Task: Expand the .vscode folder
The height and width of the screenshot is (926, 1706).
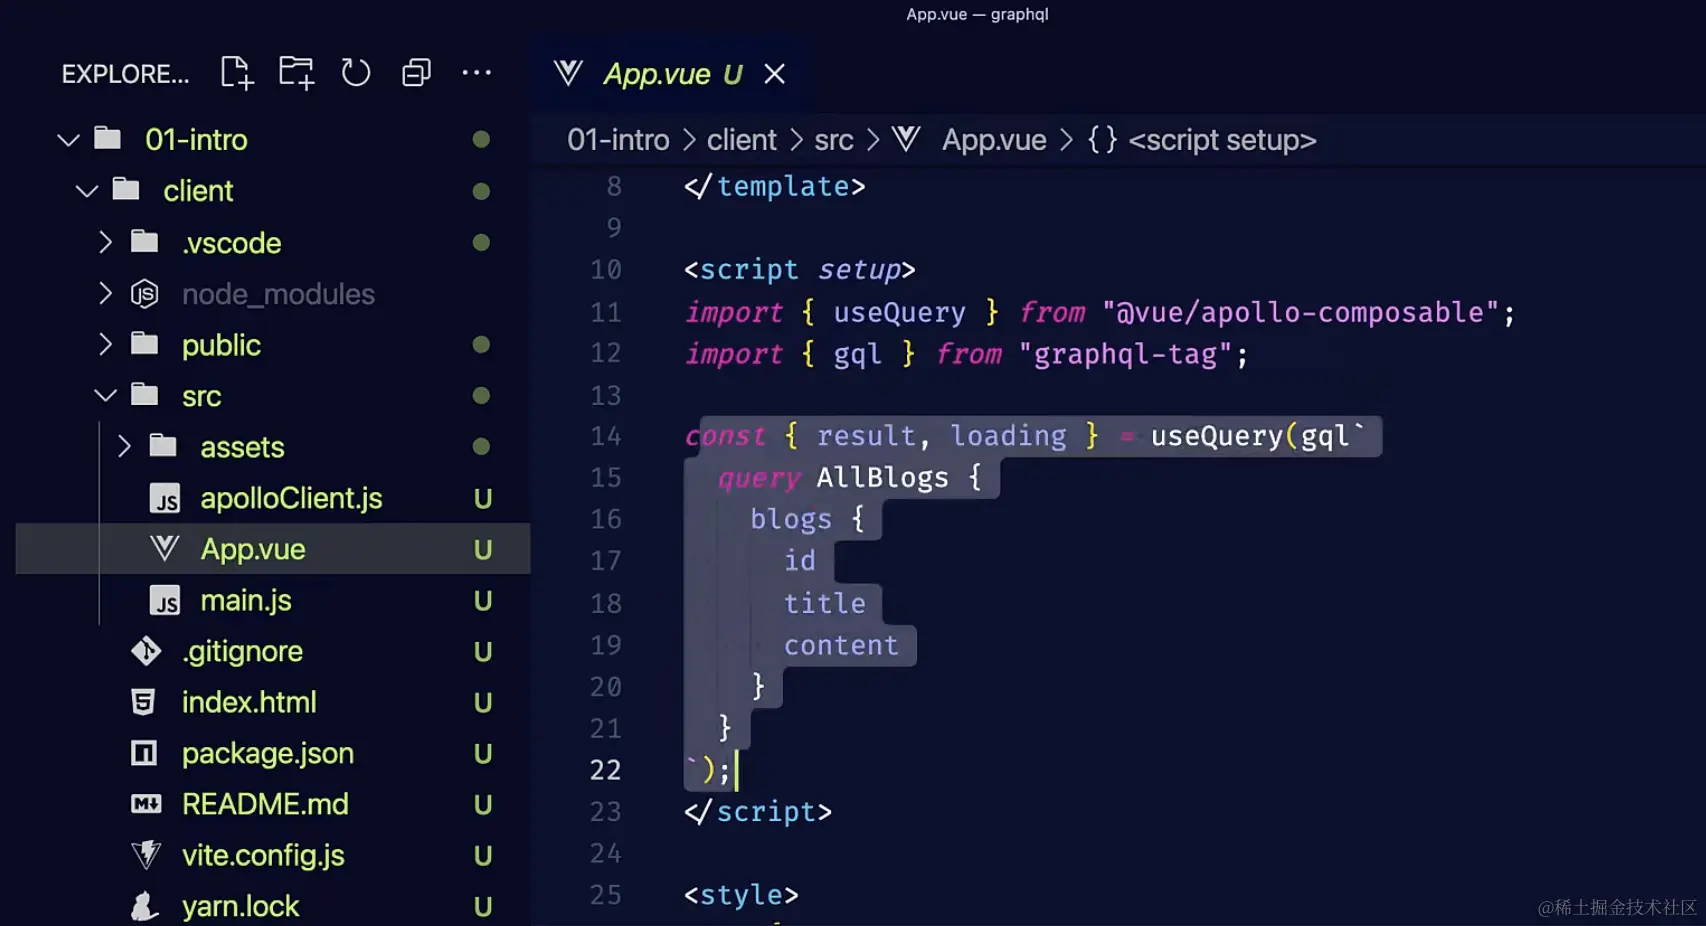Action: [x=105, y=242]
